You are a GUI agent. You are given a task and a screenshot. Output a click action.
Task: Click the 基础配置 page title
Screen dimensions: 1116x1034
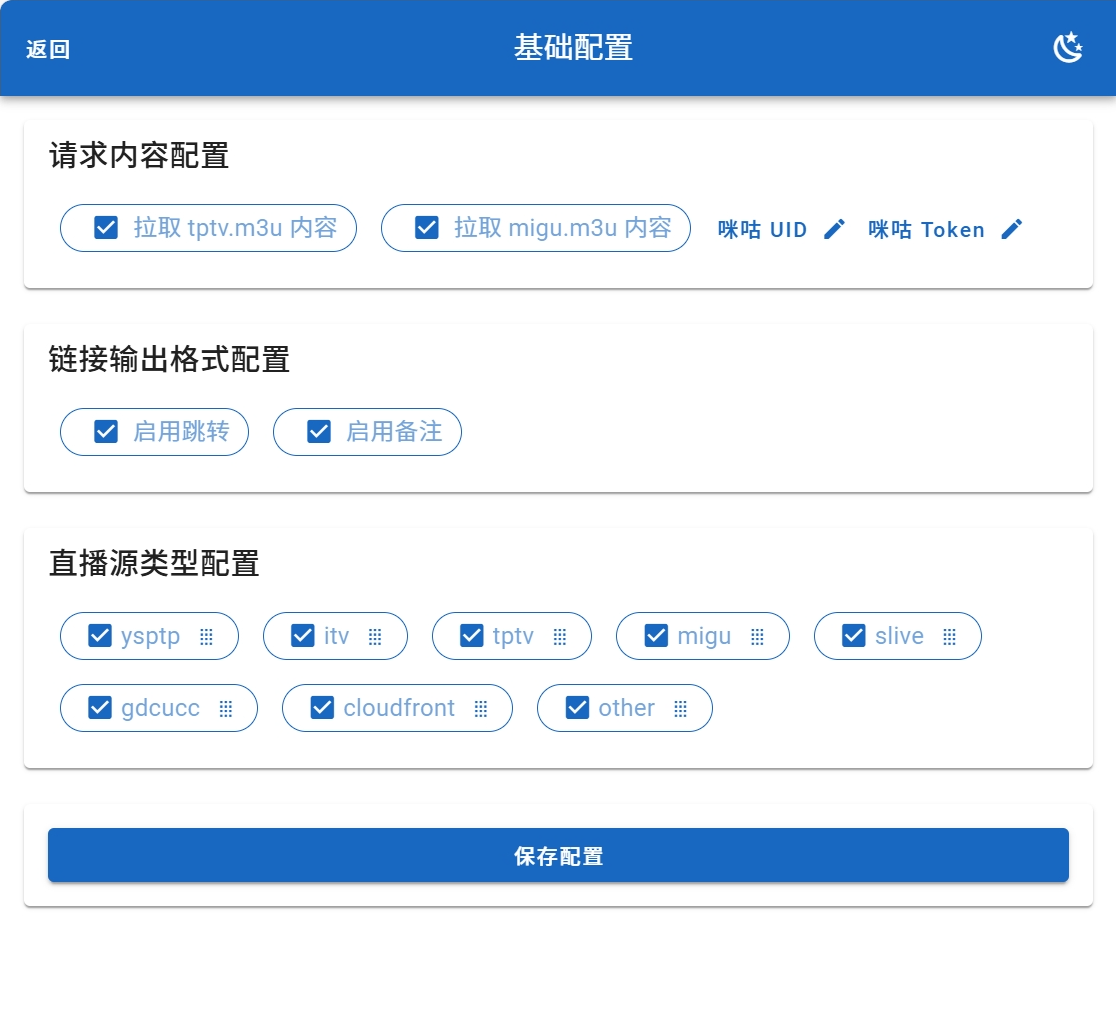(573, 48)
